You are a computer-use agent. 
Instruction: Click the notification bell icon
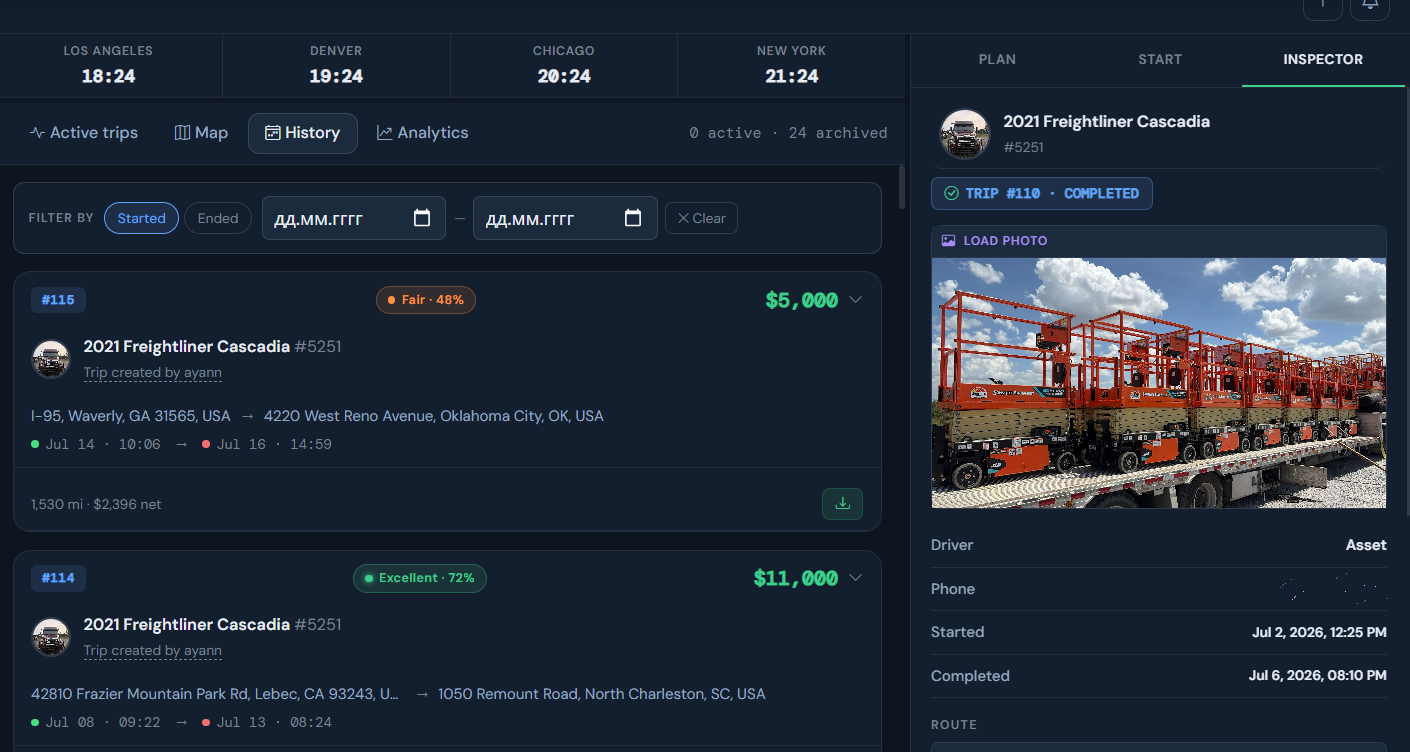pos(1370,5)
